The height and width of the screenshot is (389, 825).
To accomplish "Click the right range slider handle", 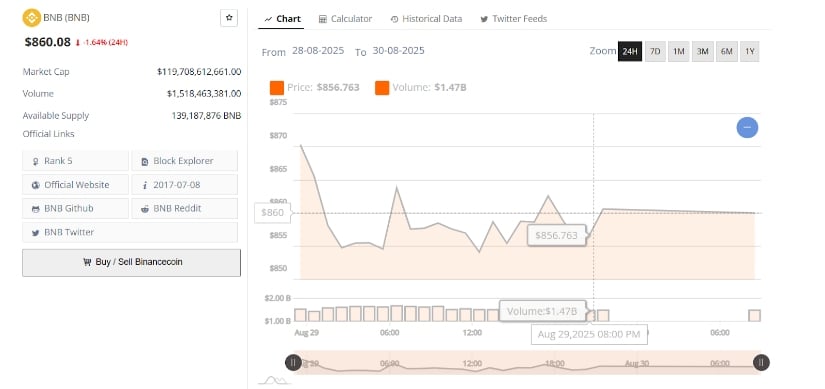I will tap(761, 362).
